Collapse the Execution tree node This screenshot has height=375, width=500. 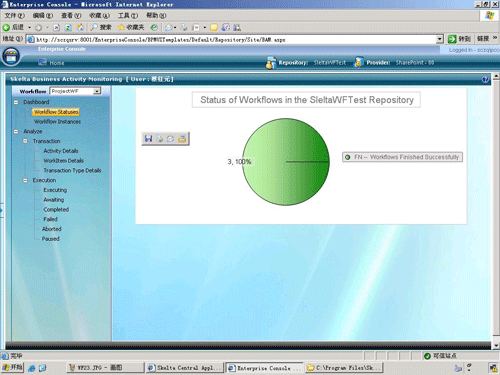click(25, 180)
